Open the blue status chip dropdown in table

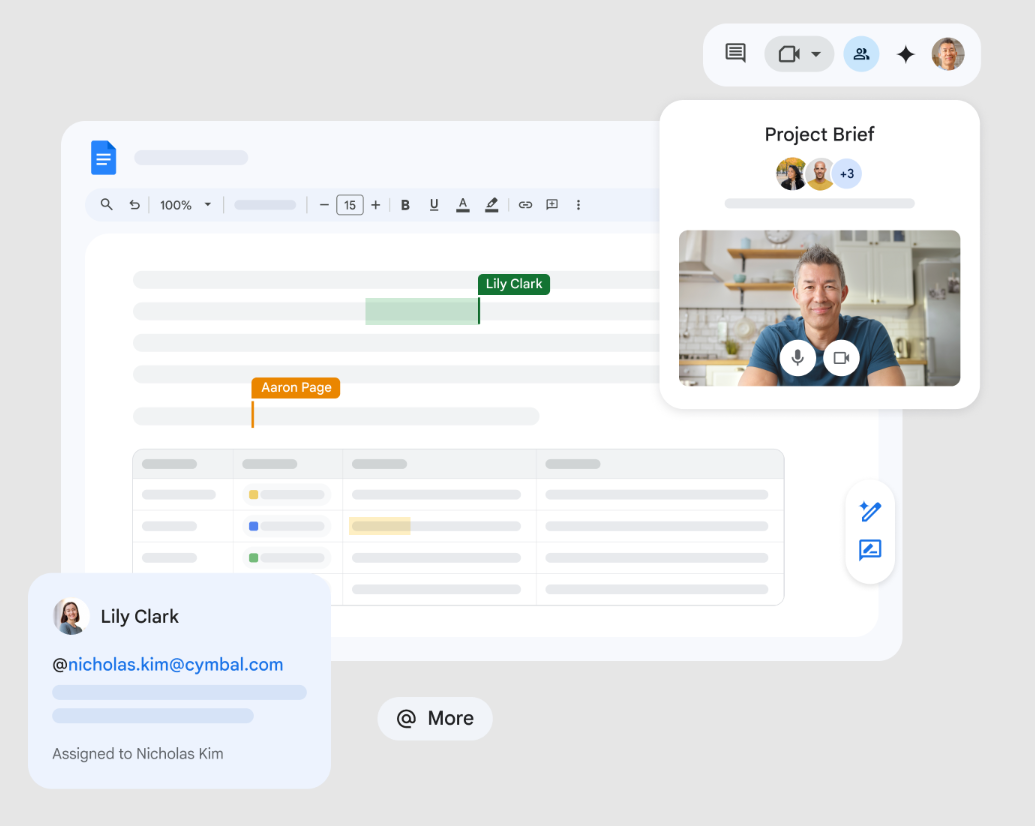point(287,526)
